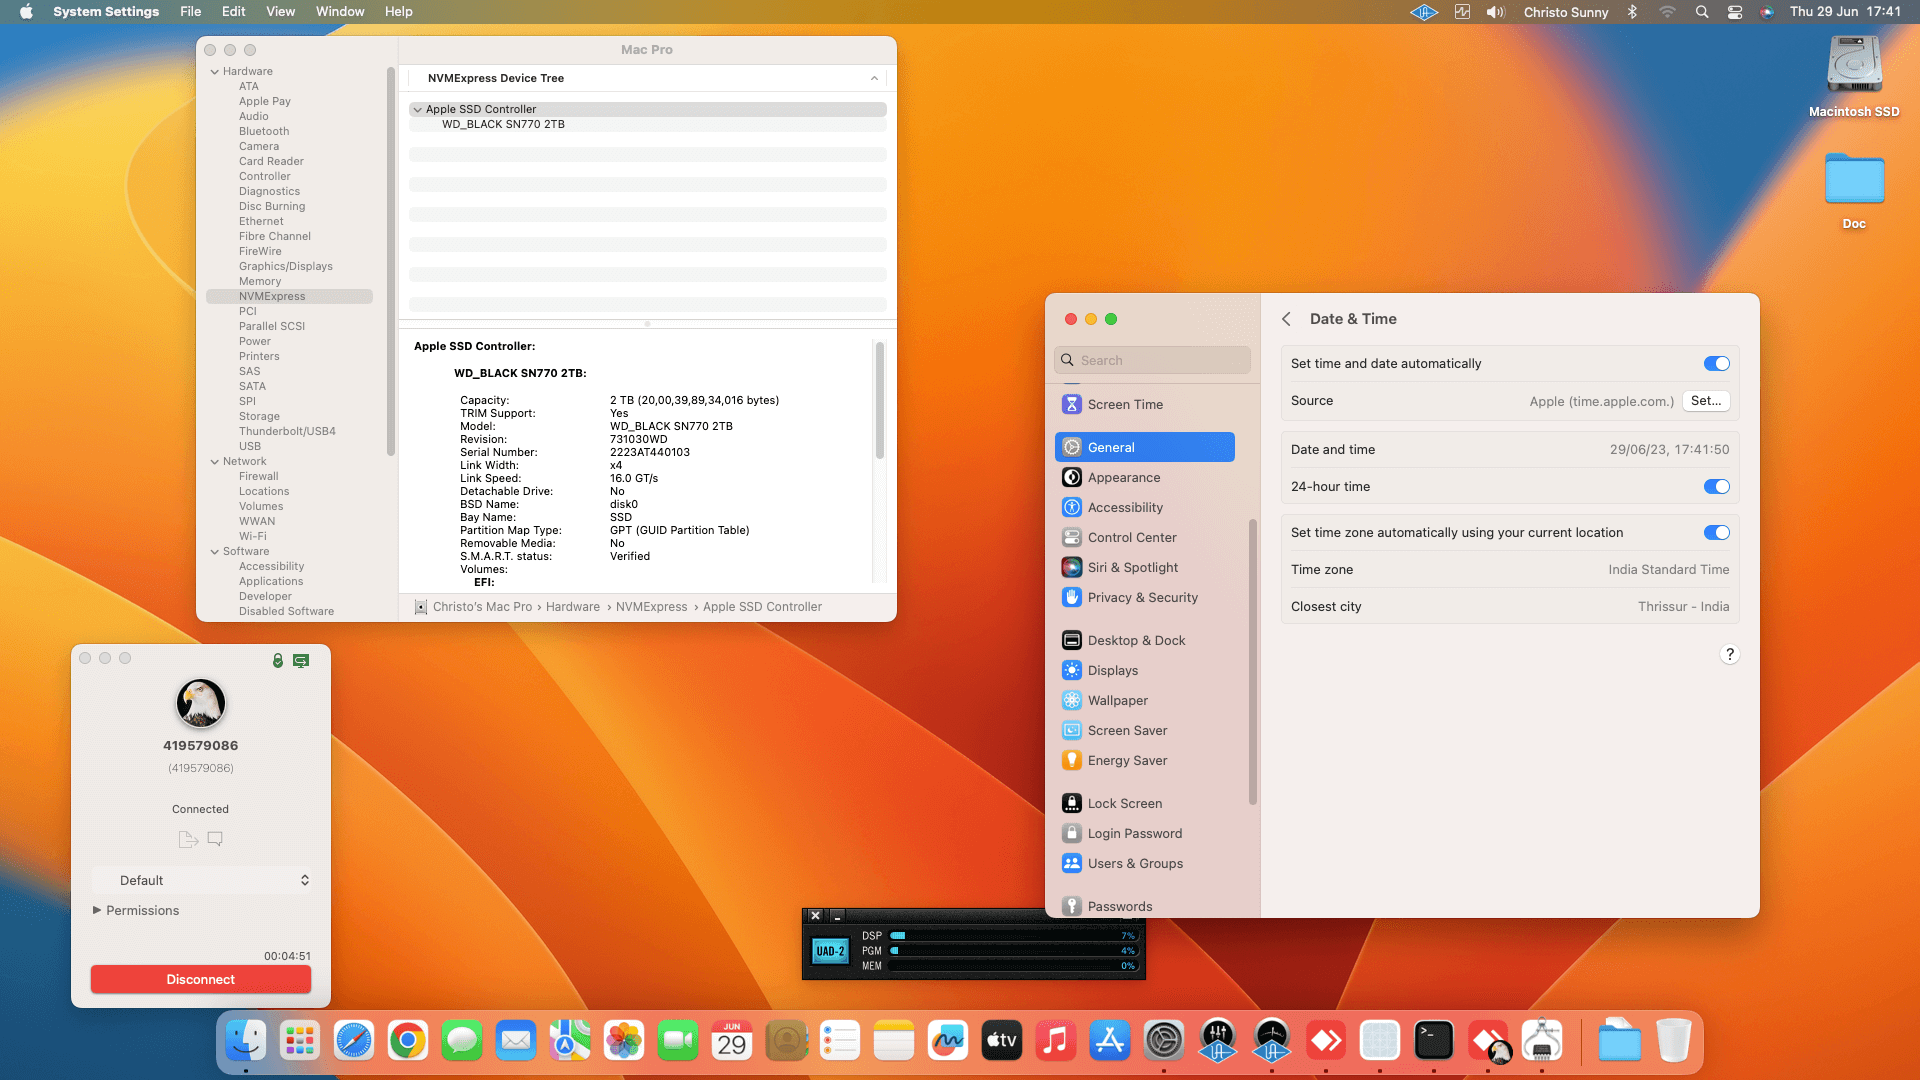Toggle automatic time zone by location

(x=1716, y=533)
